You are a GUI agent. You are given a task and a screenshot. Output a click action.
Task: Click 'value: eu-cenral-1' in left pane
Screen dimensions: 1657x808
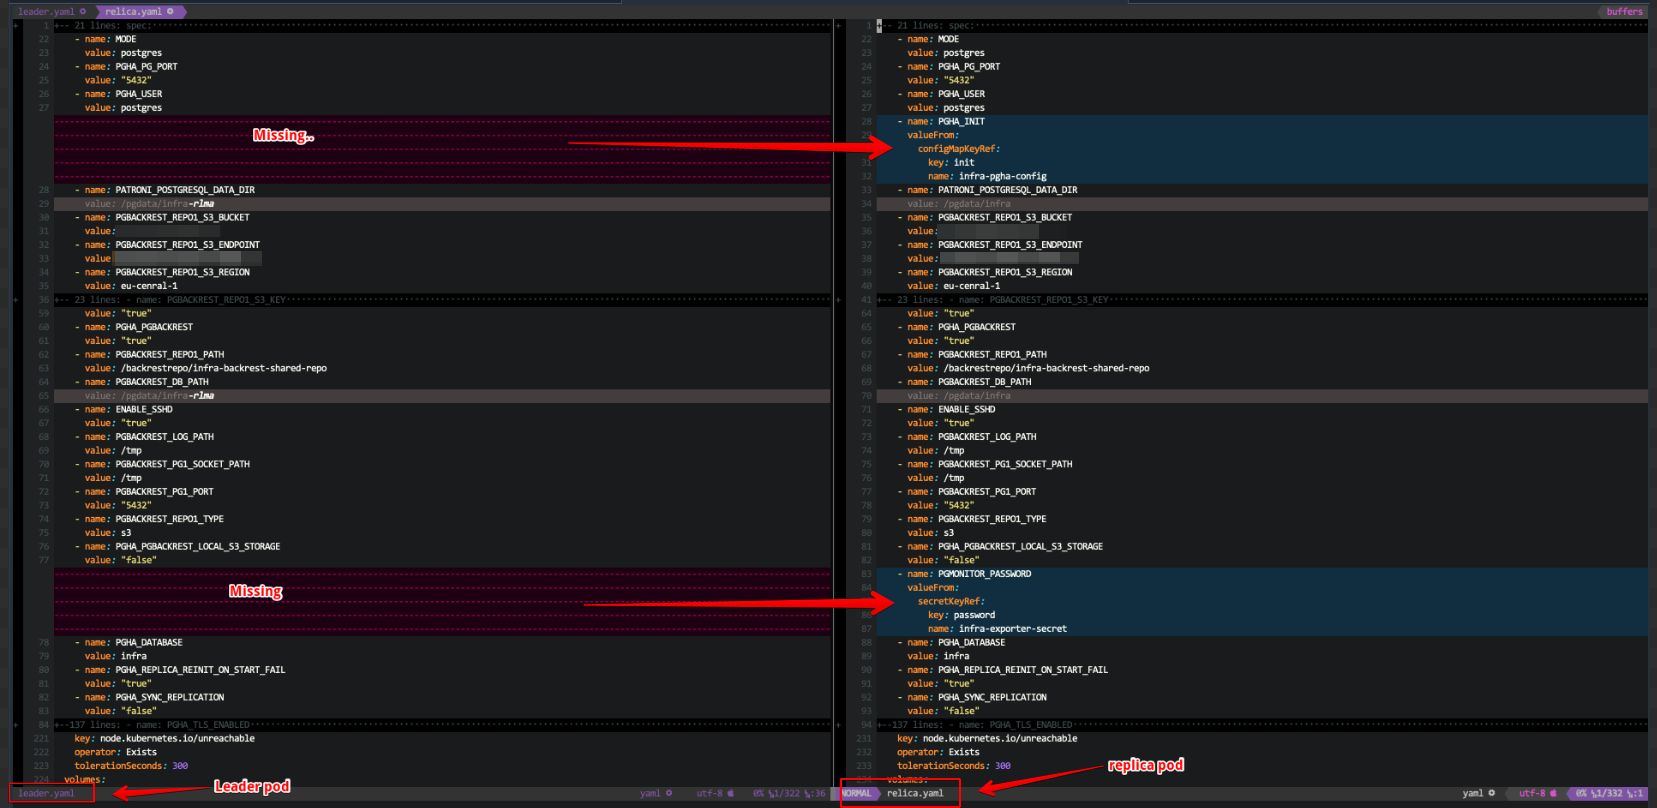point(131,286)
